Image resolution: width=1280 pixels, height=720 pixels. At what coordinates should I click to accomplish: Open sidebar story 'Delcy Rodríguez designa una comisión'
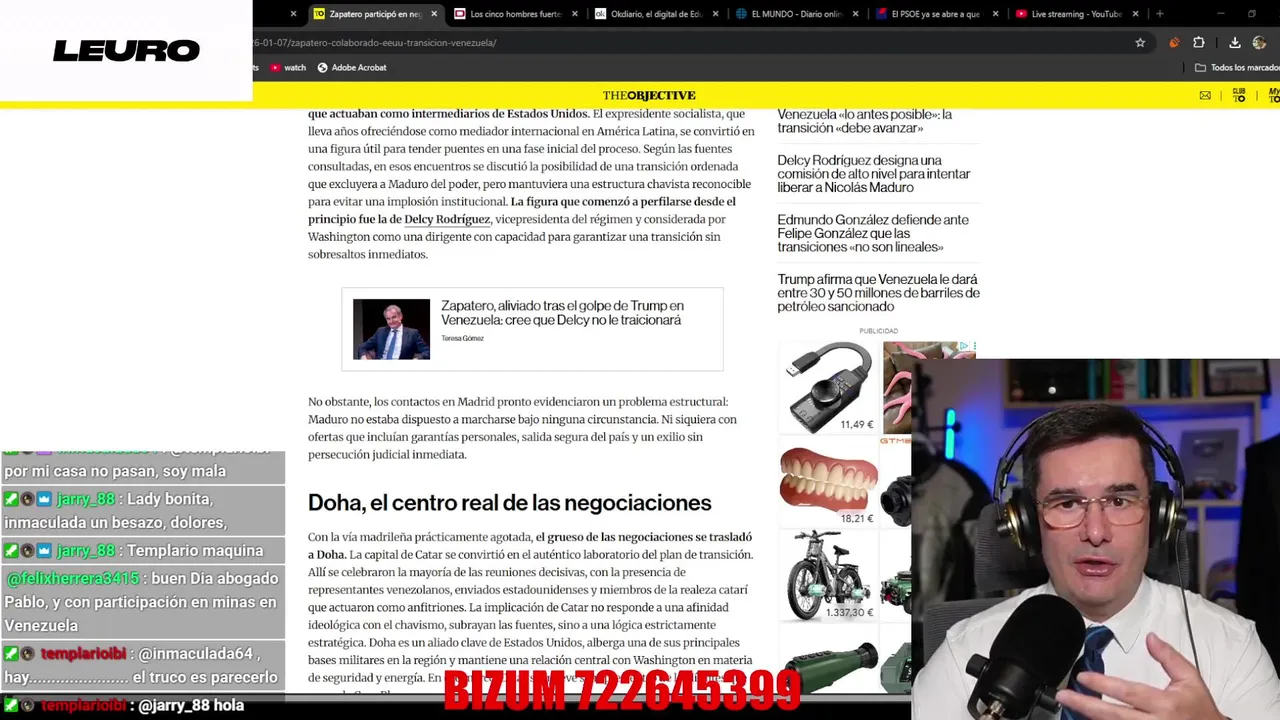[874, 174]
